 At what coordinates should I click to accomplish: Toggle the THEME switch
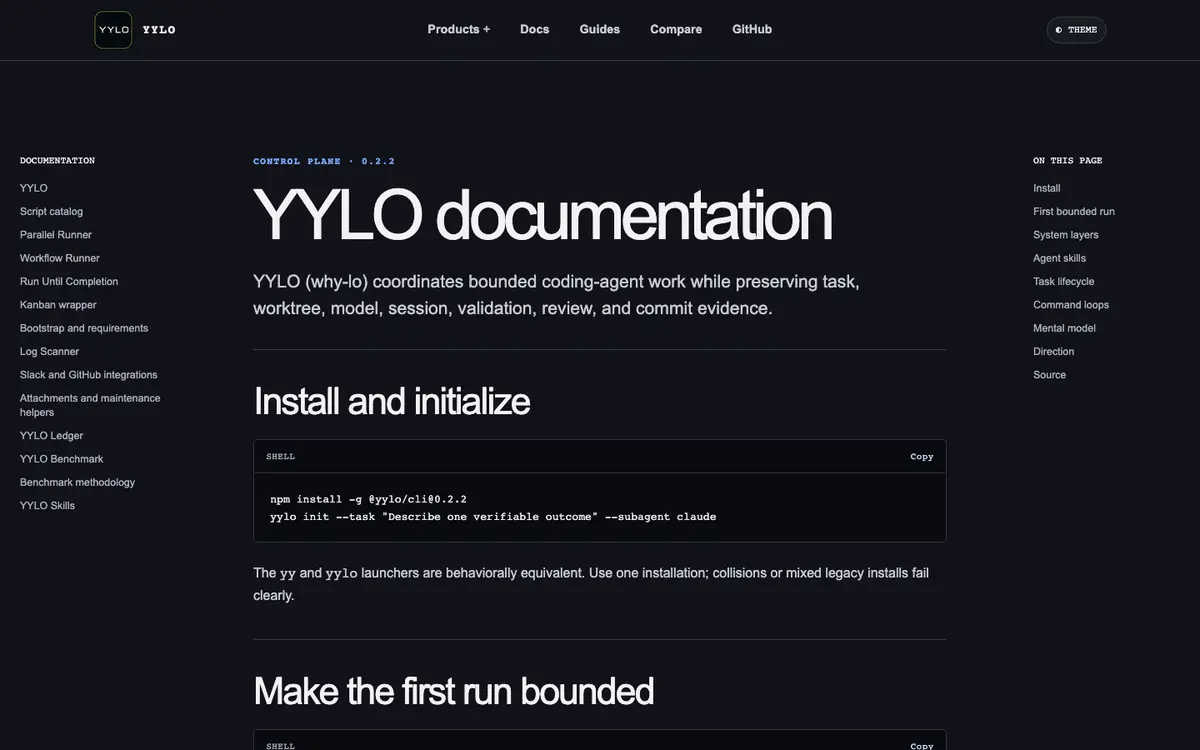1076,30
